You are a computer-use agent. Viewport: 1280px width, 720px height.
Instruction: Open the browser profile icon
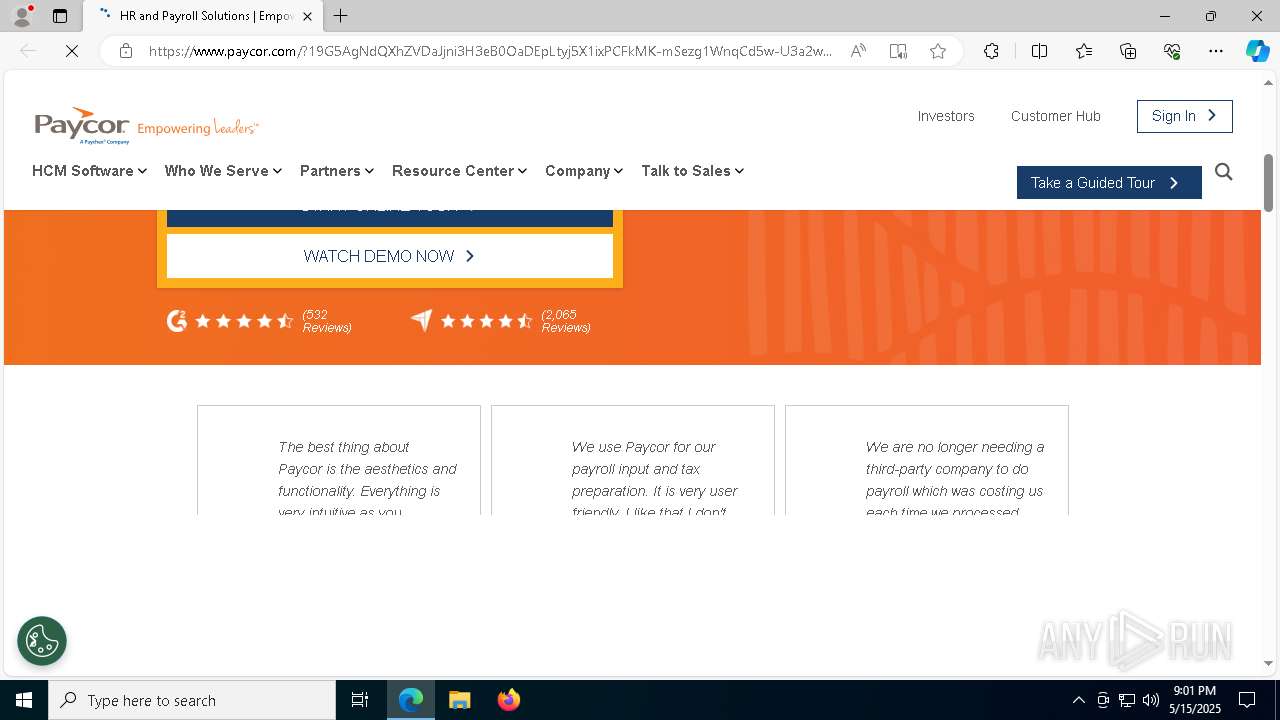pos(22,16)
